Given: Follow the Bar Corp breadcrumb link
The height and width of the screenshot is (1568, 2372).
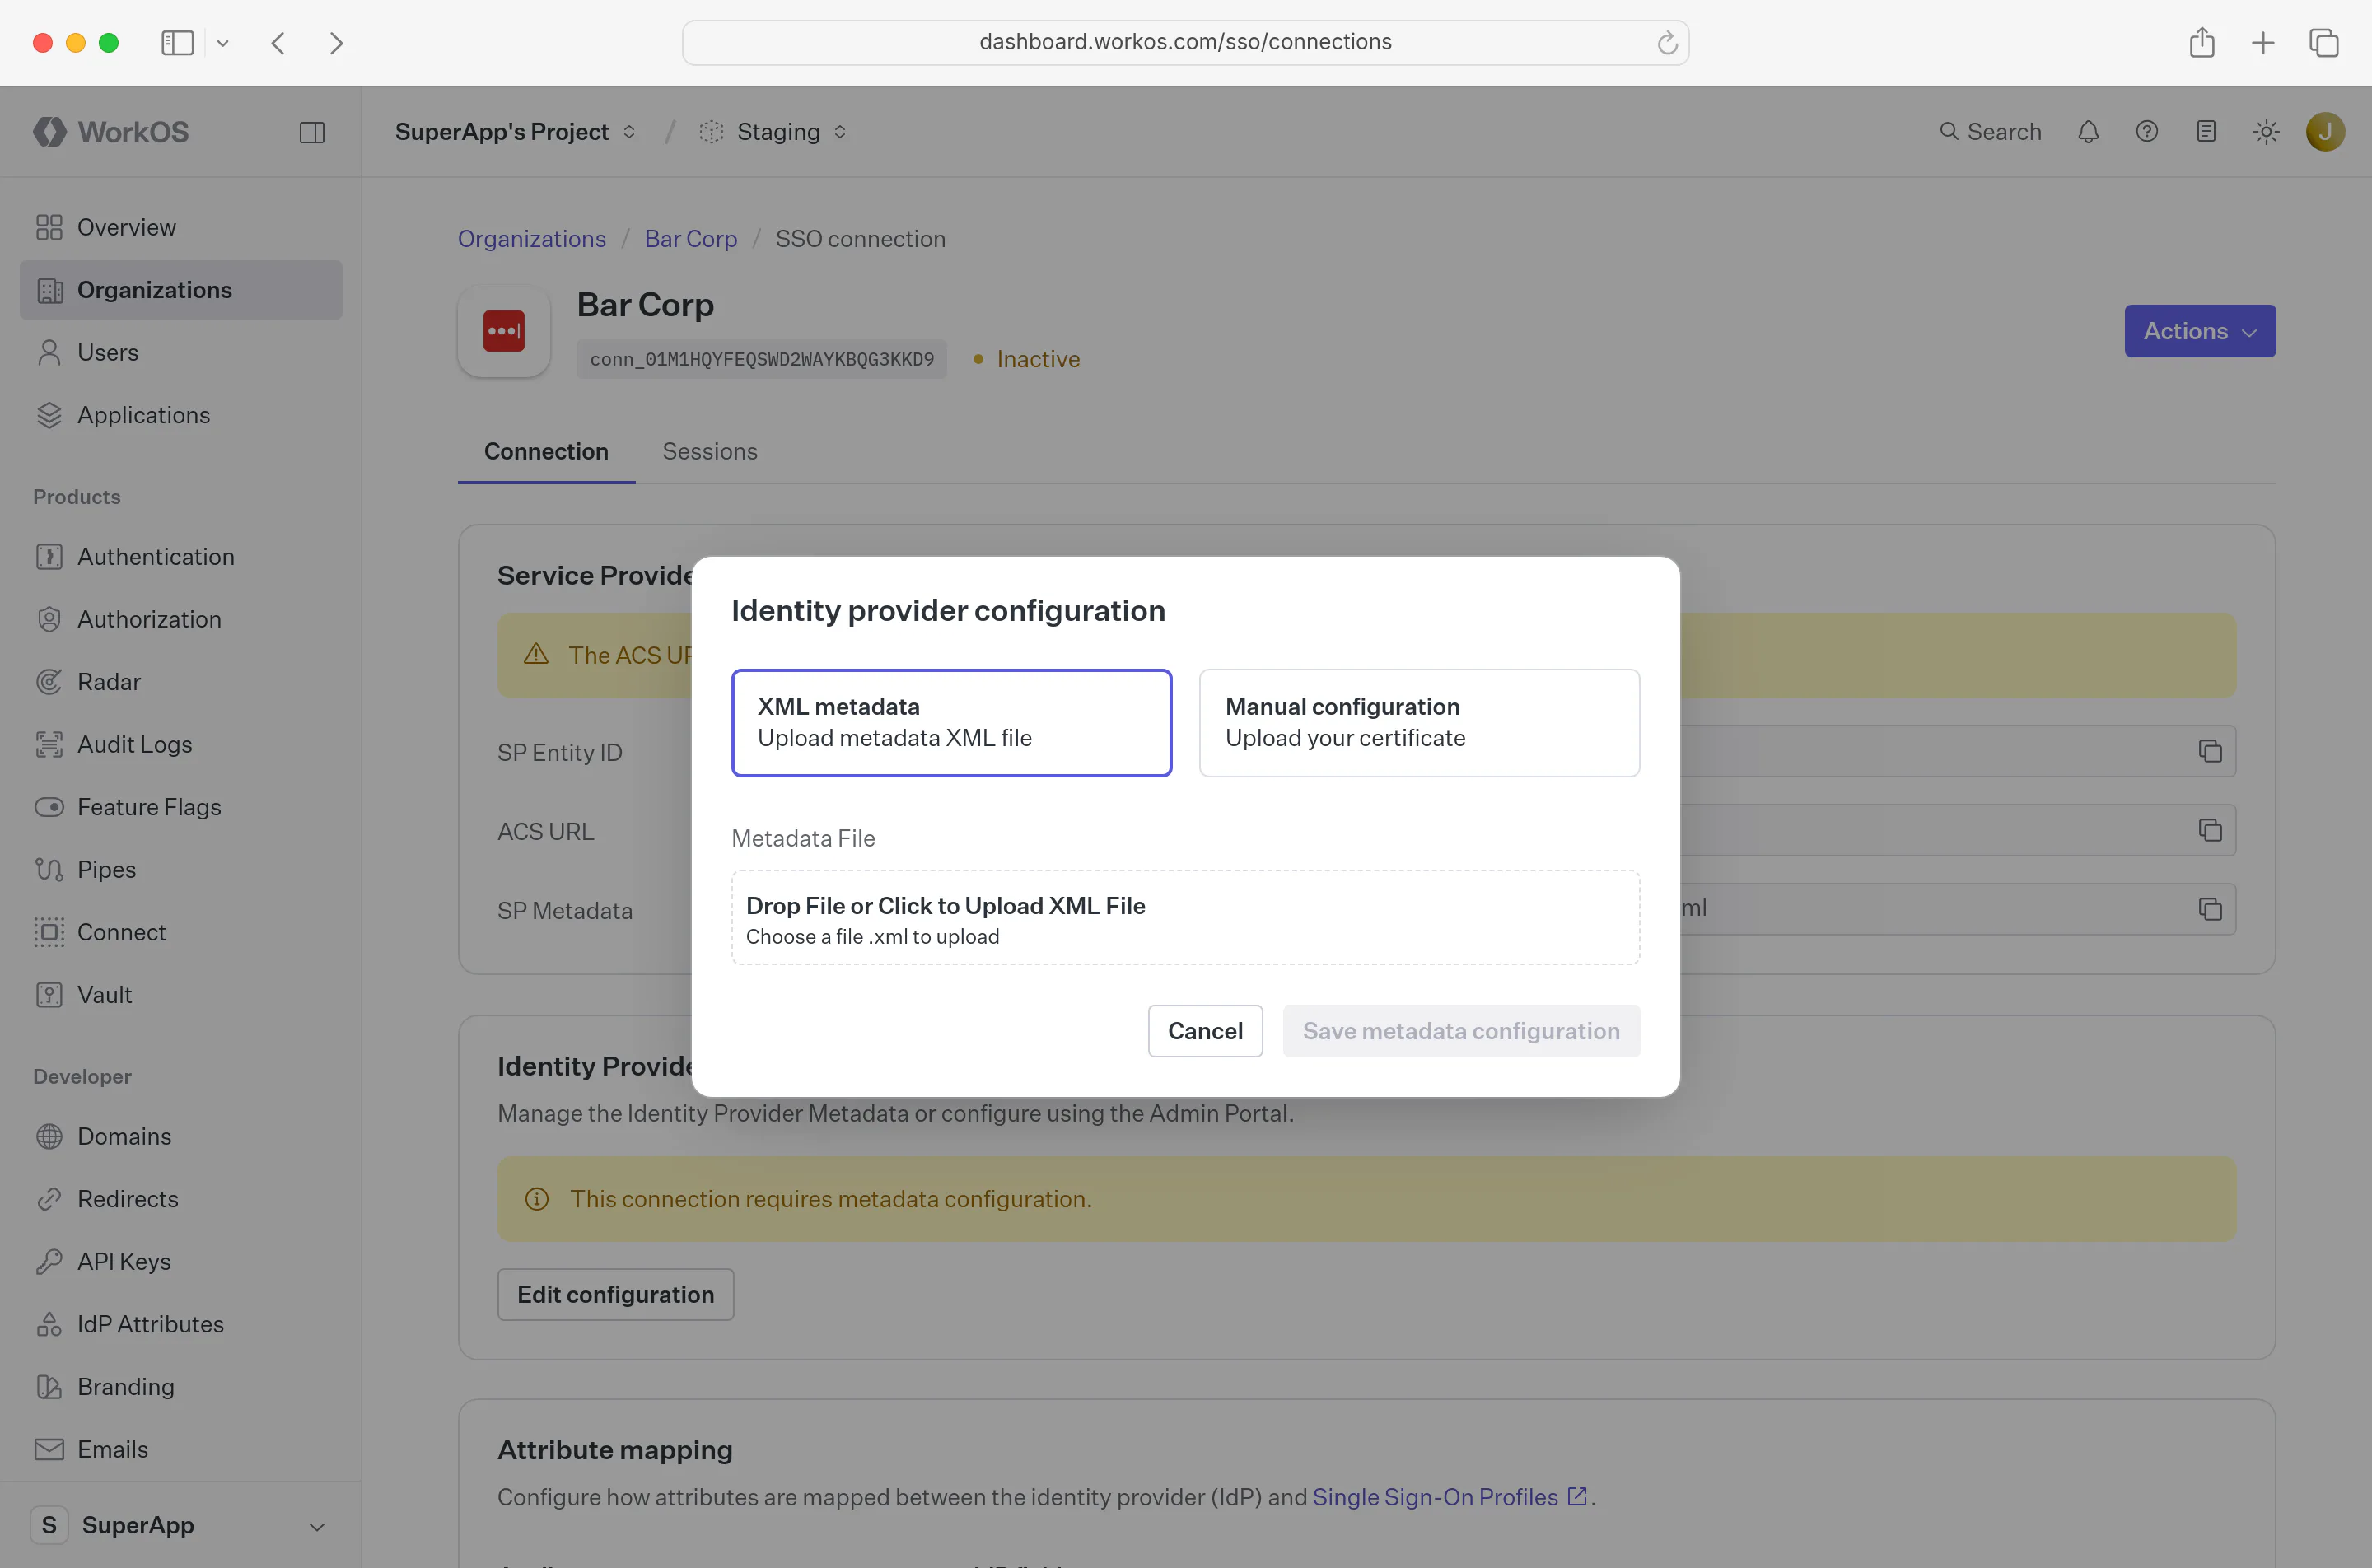Looking at the screenshot, I should pyautogui.click(x=691, y=238).
